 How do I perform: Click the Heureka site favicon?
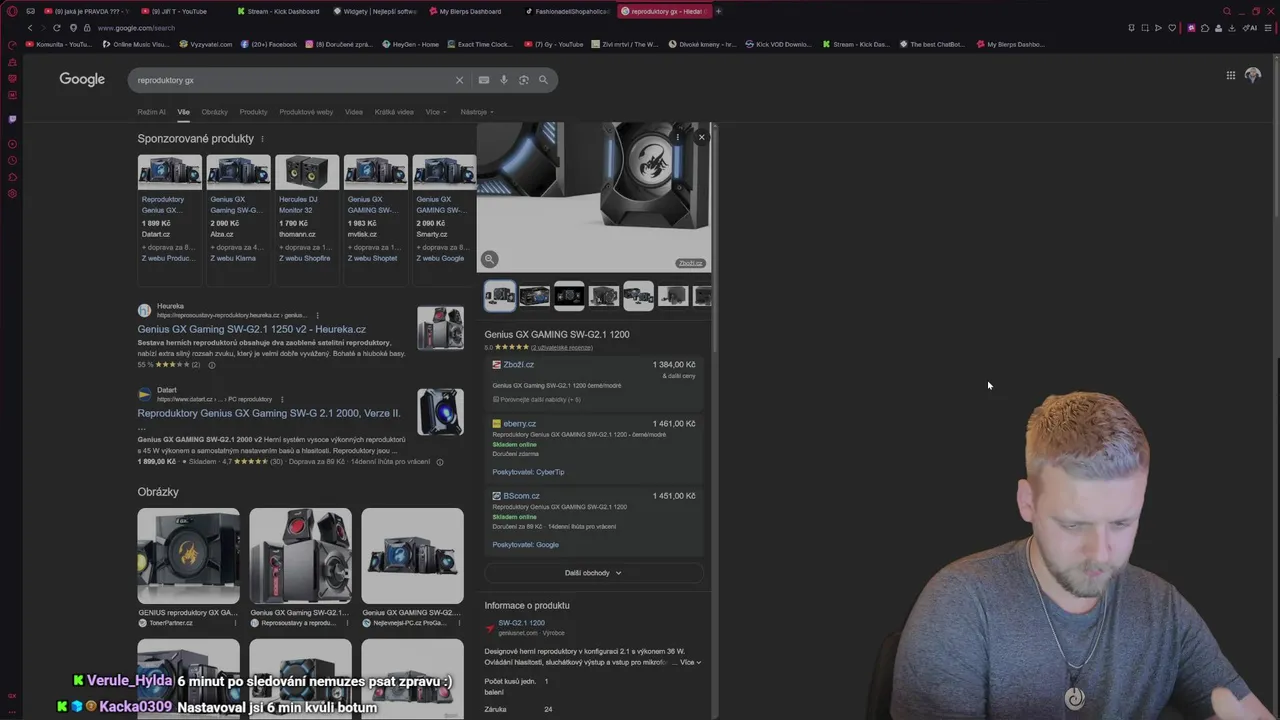144,311
